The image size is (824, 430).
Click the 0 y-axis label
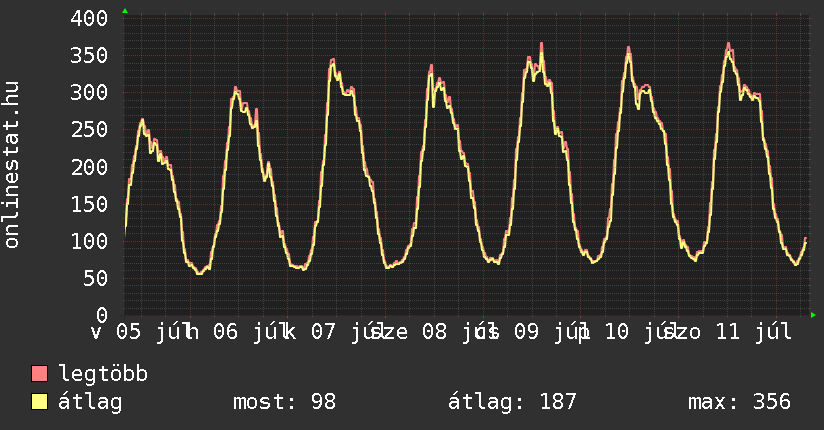102,315
